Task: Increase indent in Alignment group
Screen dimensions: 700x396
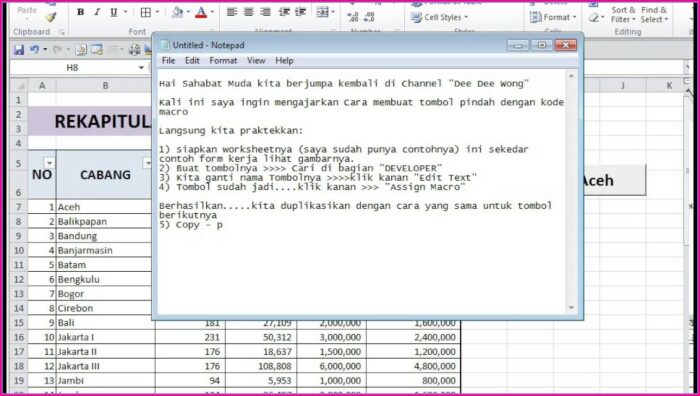Action: click(300, 13)
